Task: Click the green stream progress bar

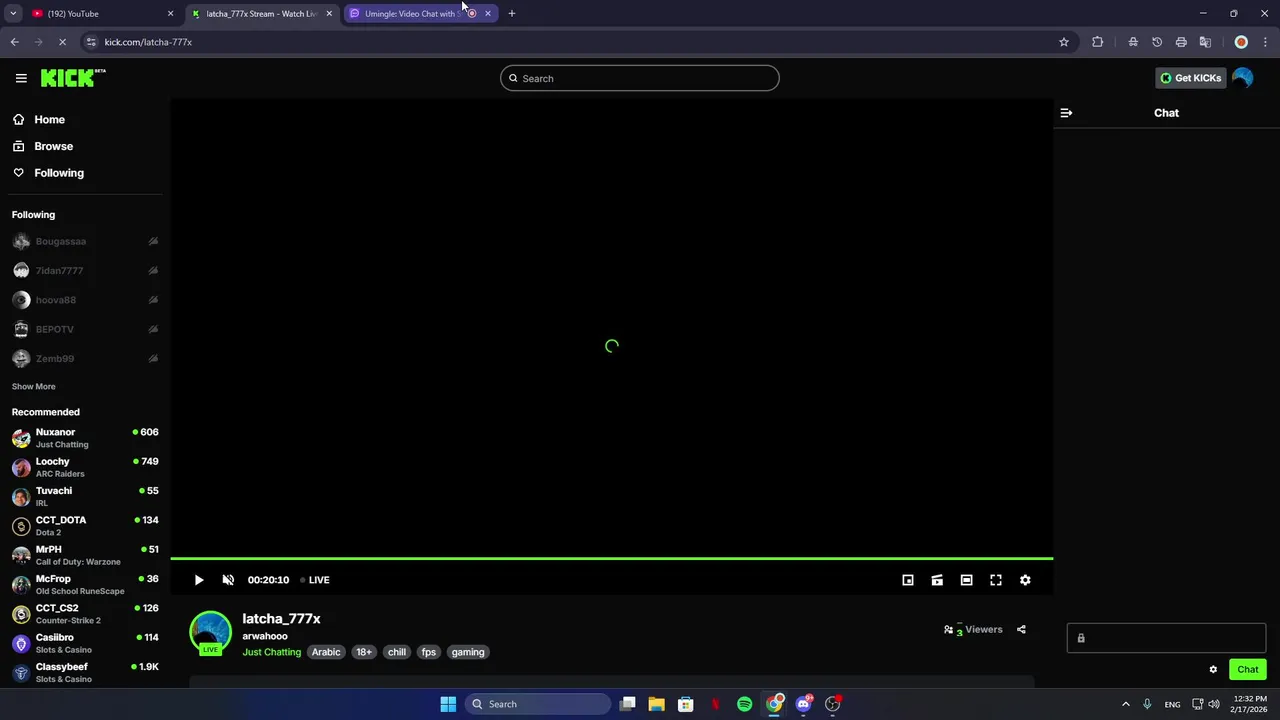Action: pyautogui.click(x=612, y=558)
